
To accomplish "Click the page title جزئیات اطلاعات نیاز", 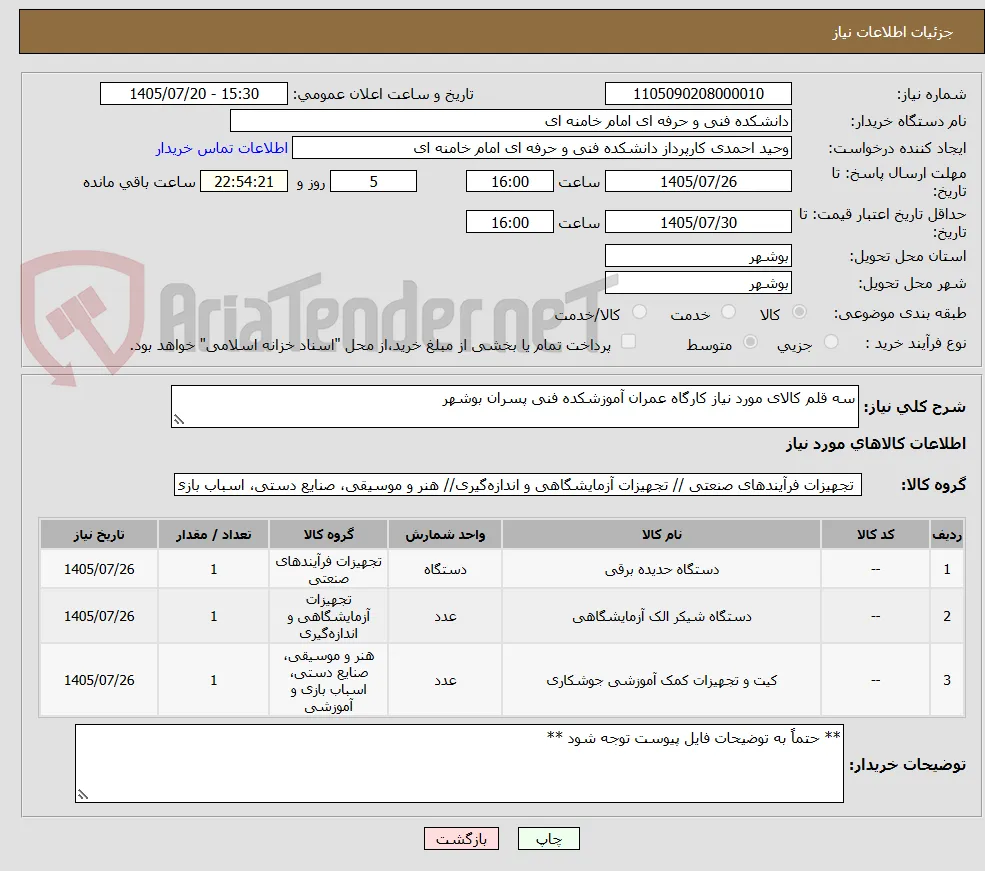I will tap(893, 32).
